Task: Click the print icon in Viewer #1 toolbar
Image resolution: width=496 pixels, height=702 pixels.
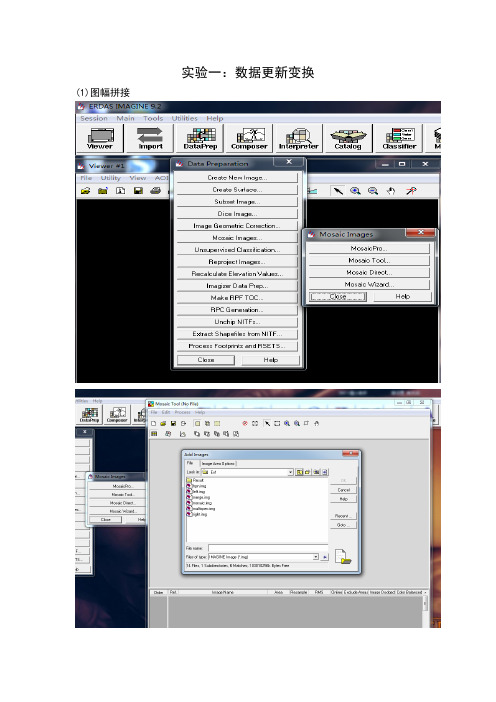Action: point(155,191)
